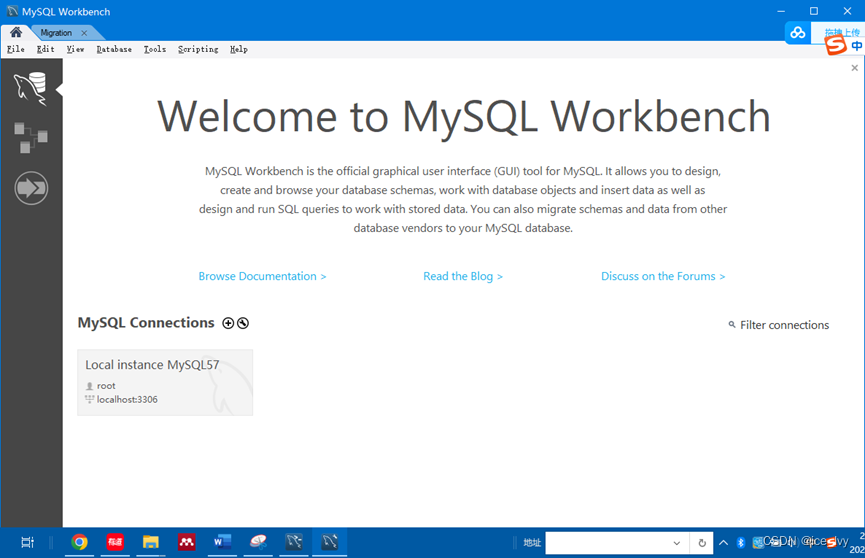Switch to the Migration tab
865x558 pixels.
pos(56,33)
